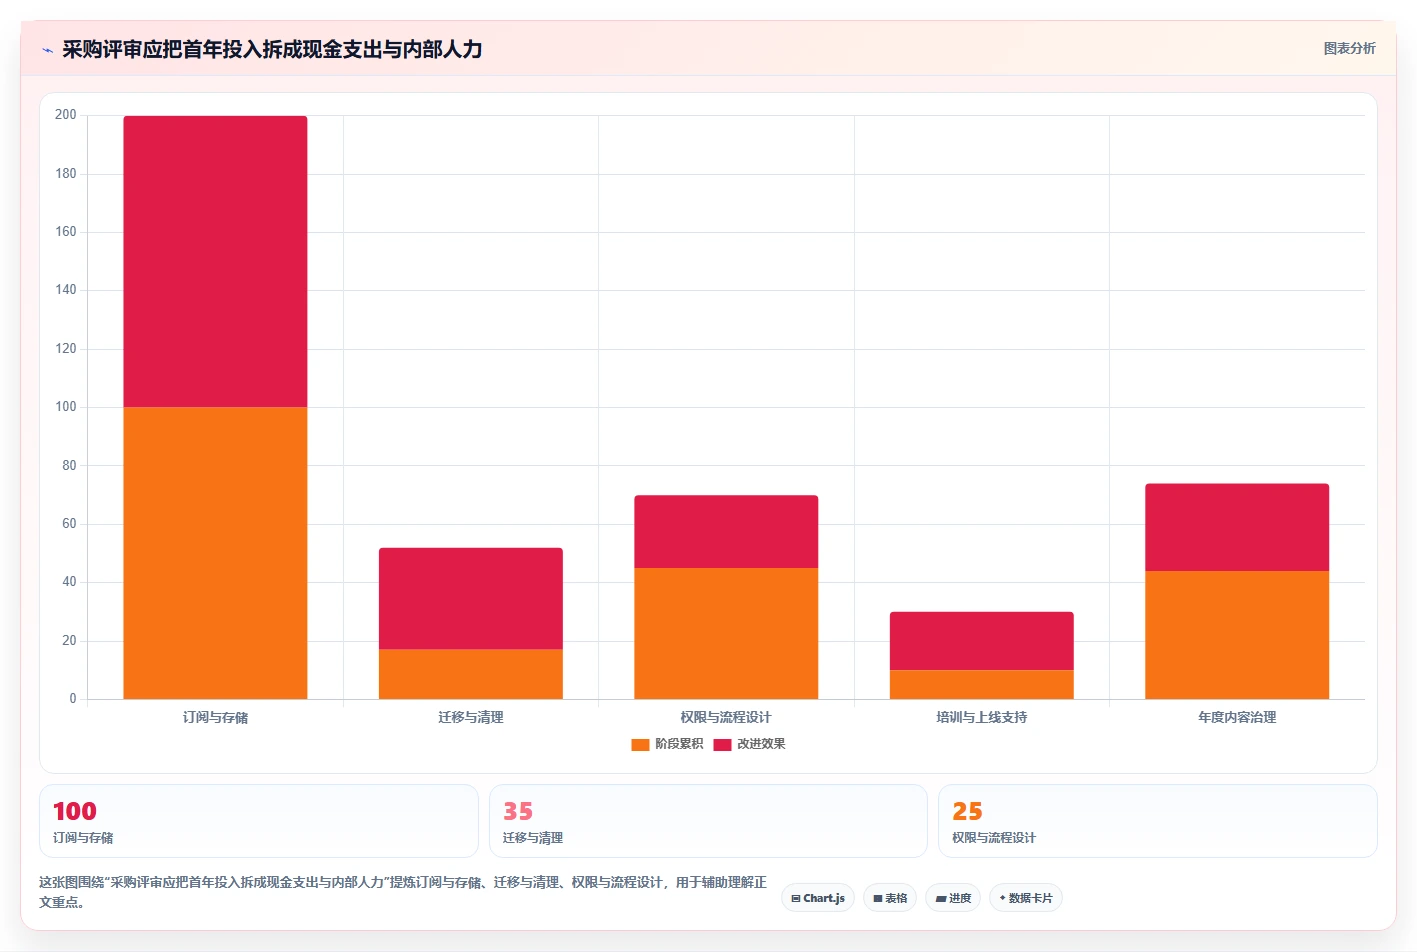Image resolution: width=1417 pixels, height=952 pixels.
Task: Click the orange bar segment for 培训与上线支持
Action: (x=982, y=684)
